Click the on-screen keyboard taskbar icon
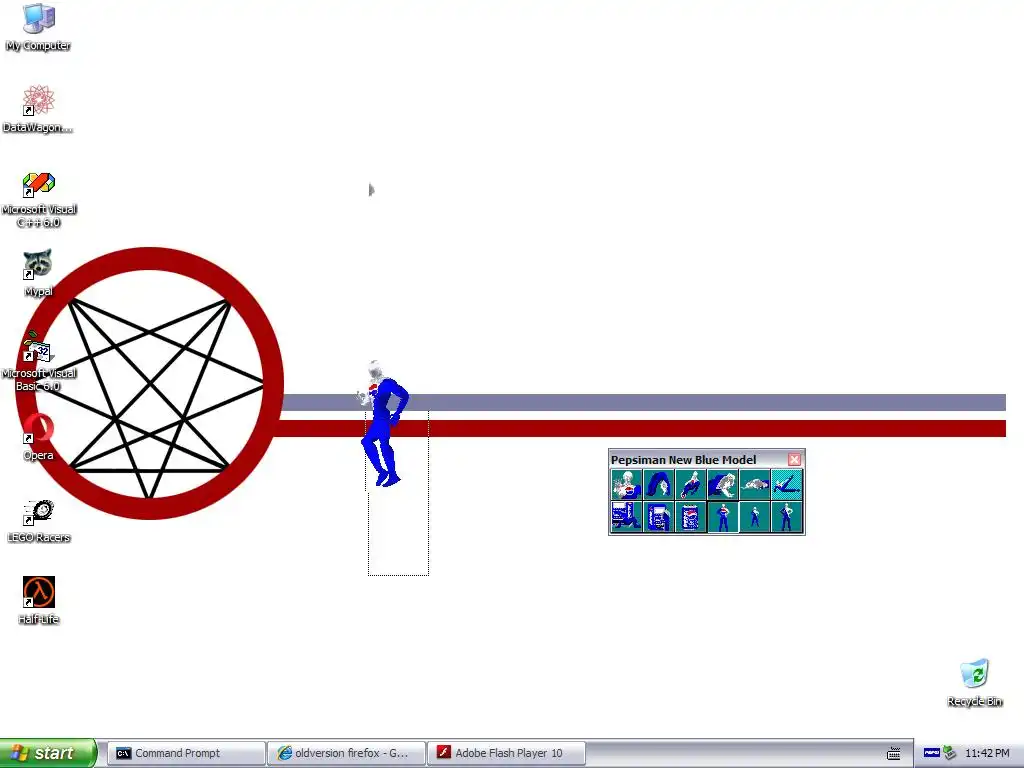Viewport: 1024px width, 768px height. point(894,754)
